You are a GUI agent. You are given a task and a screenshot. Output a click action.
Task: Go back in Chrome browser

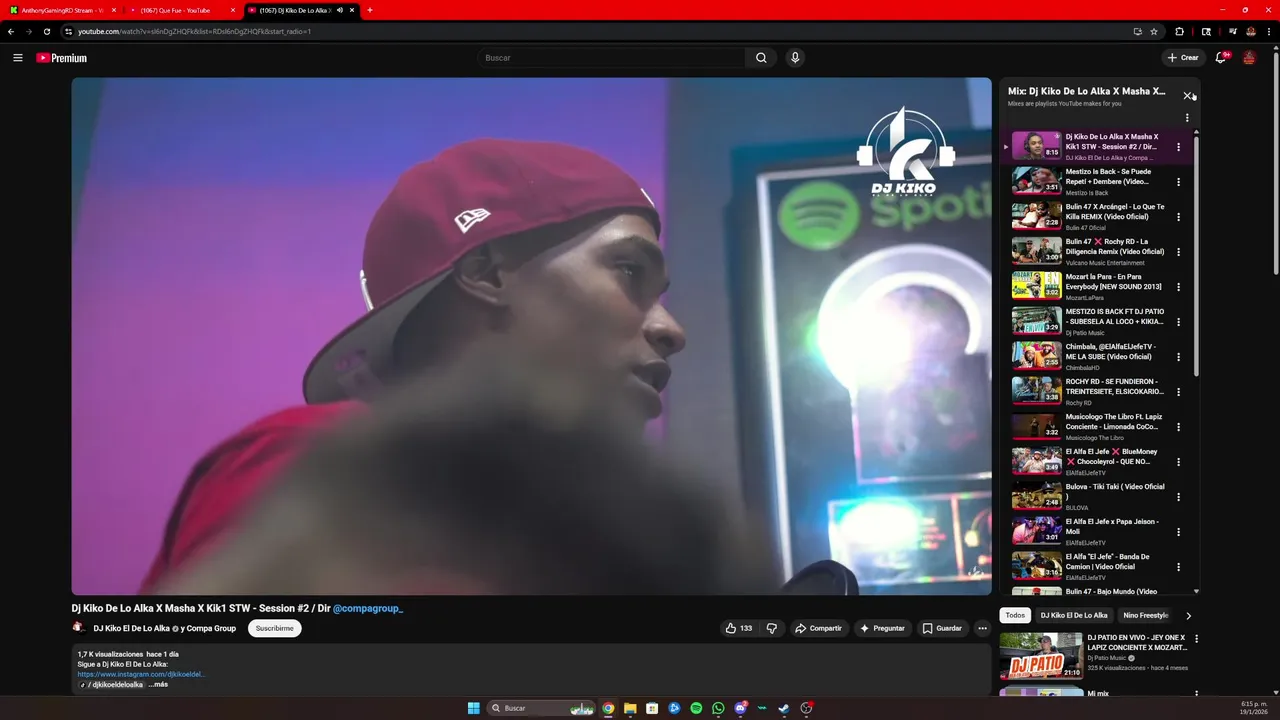coord(11,31)
